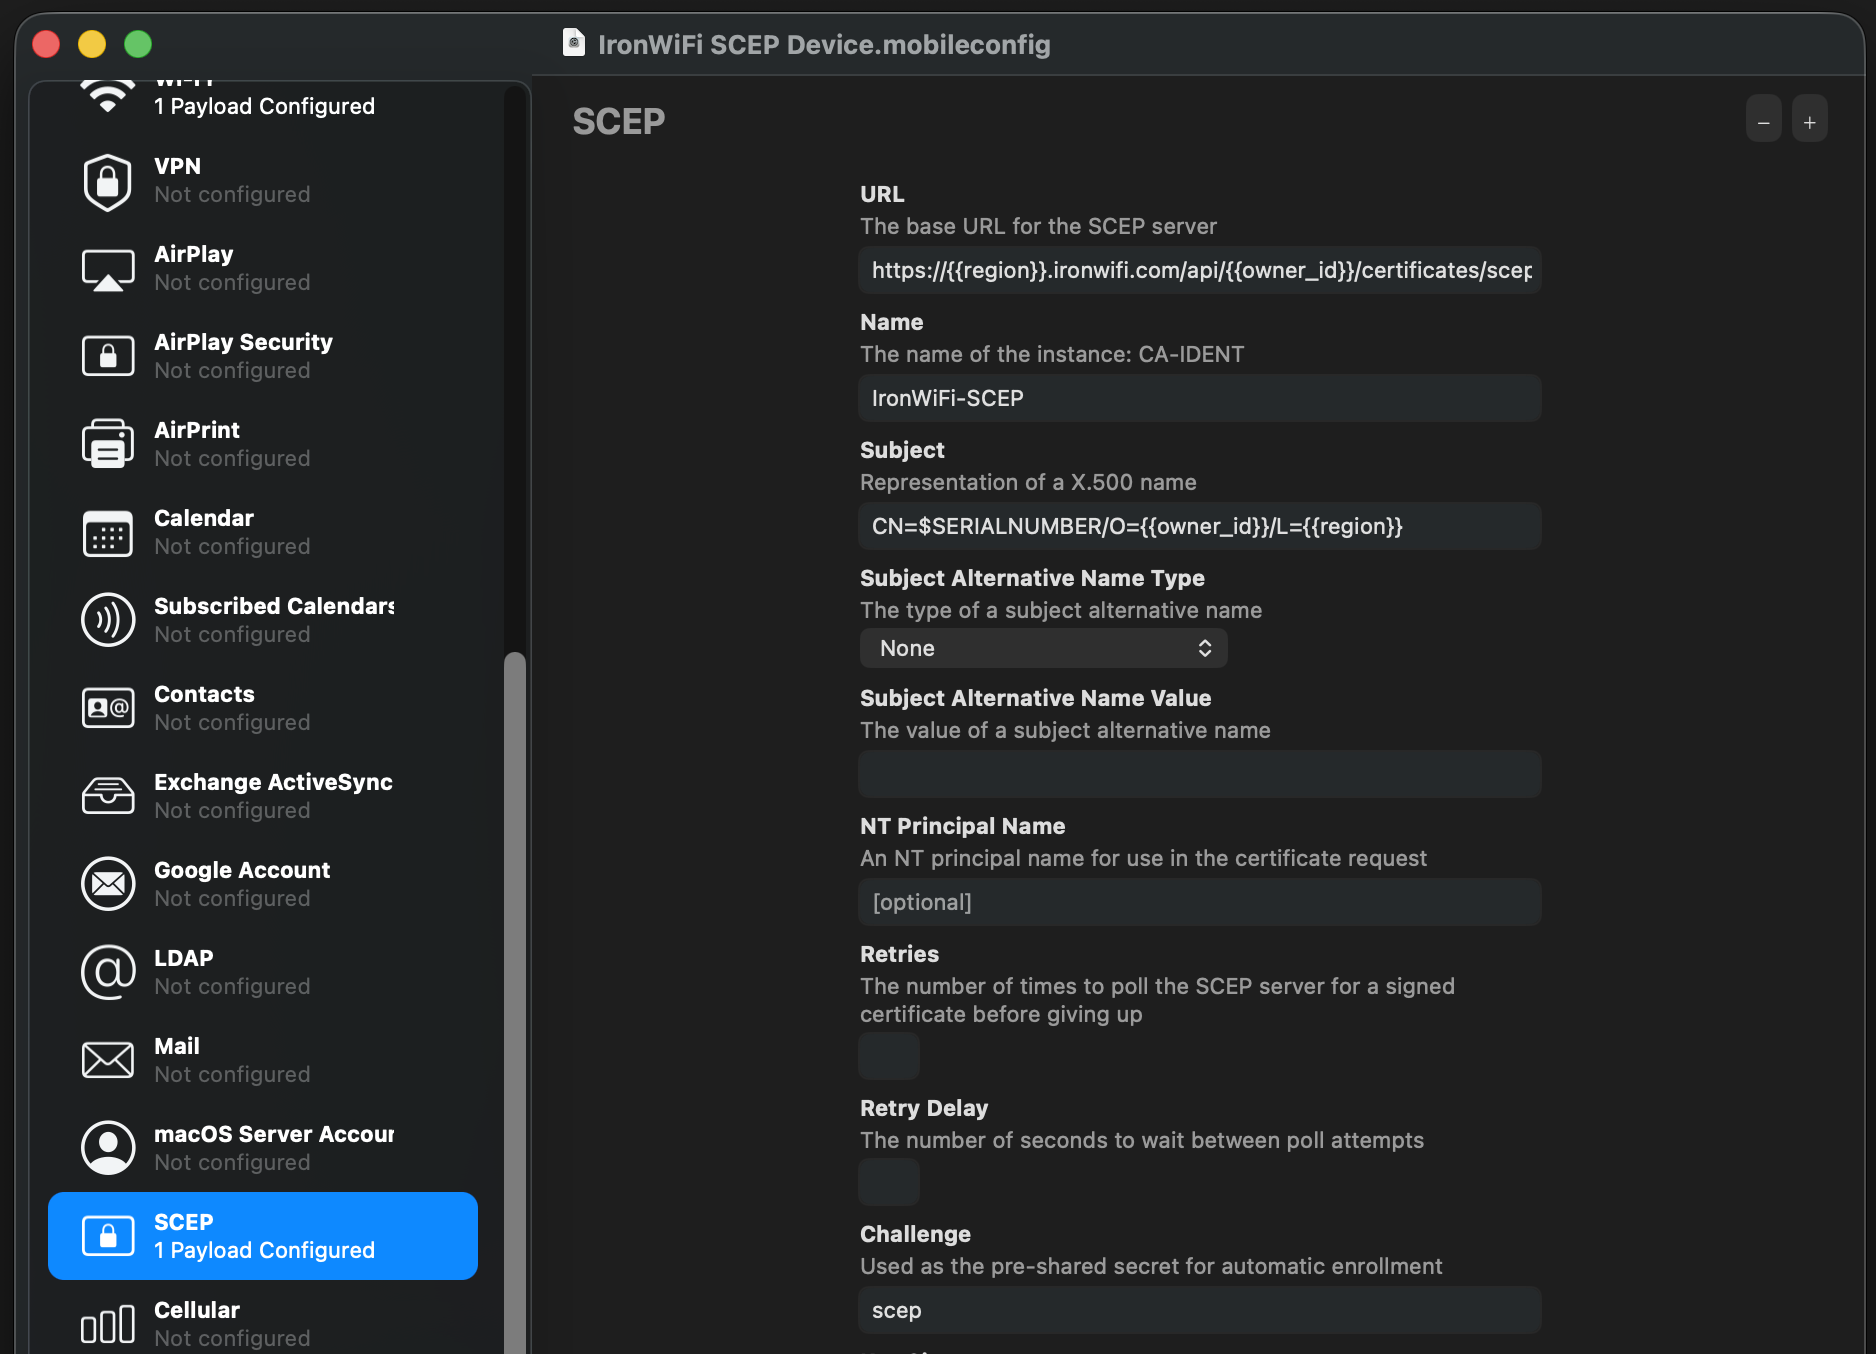Select the SCEP payload in sidebar
Viewport: 1876px width, 1354px height.
(x=262, y=1236)
